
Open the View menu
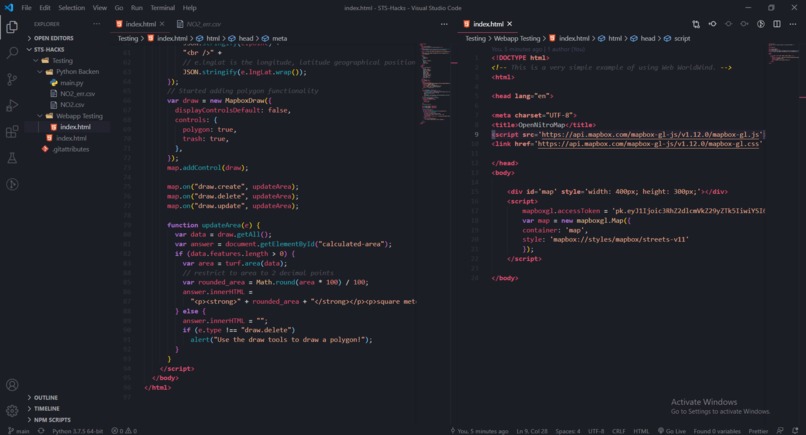click(100, 8)
